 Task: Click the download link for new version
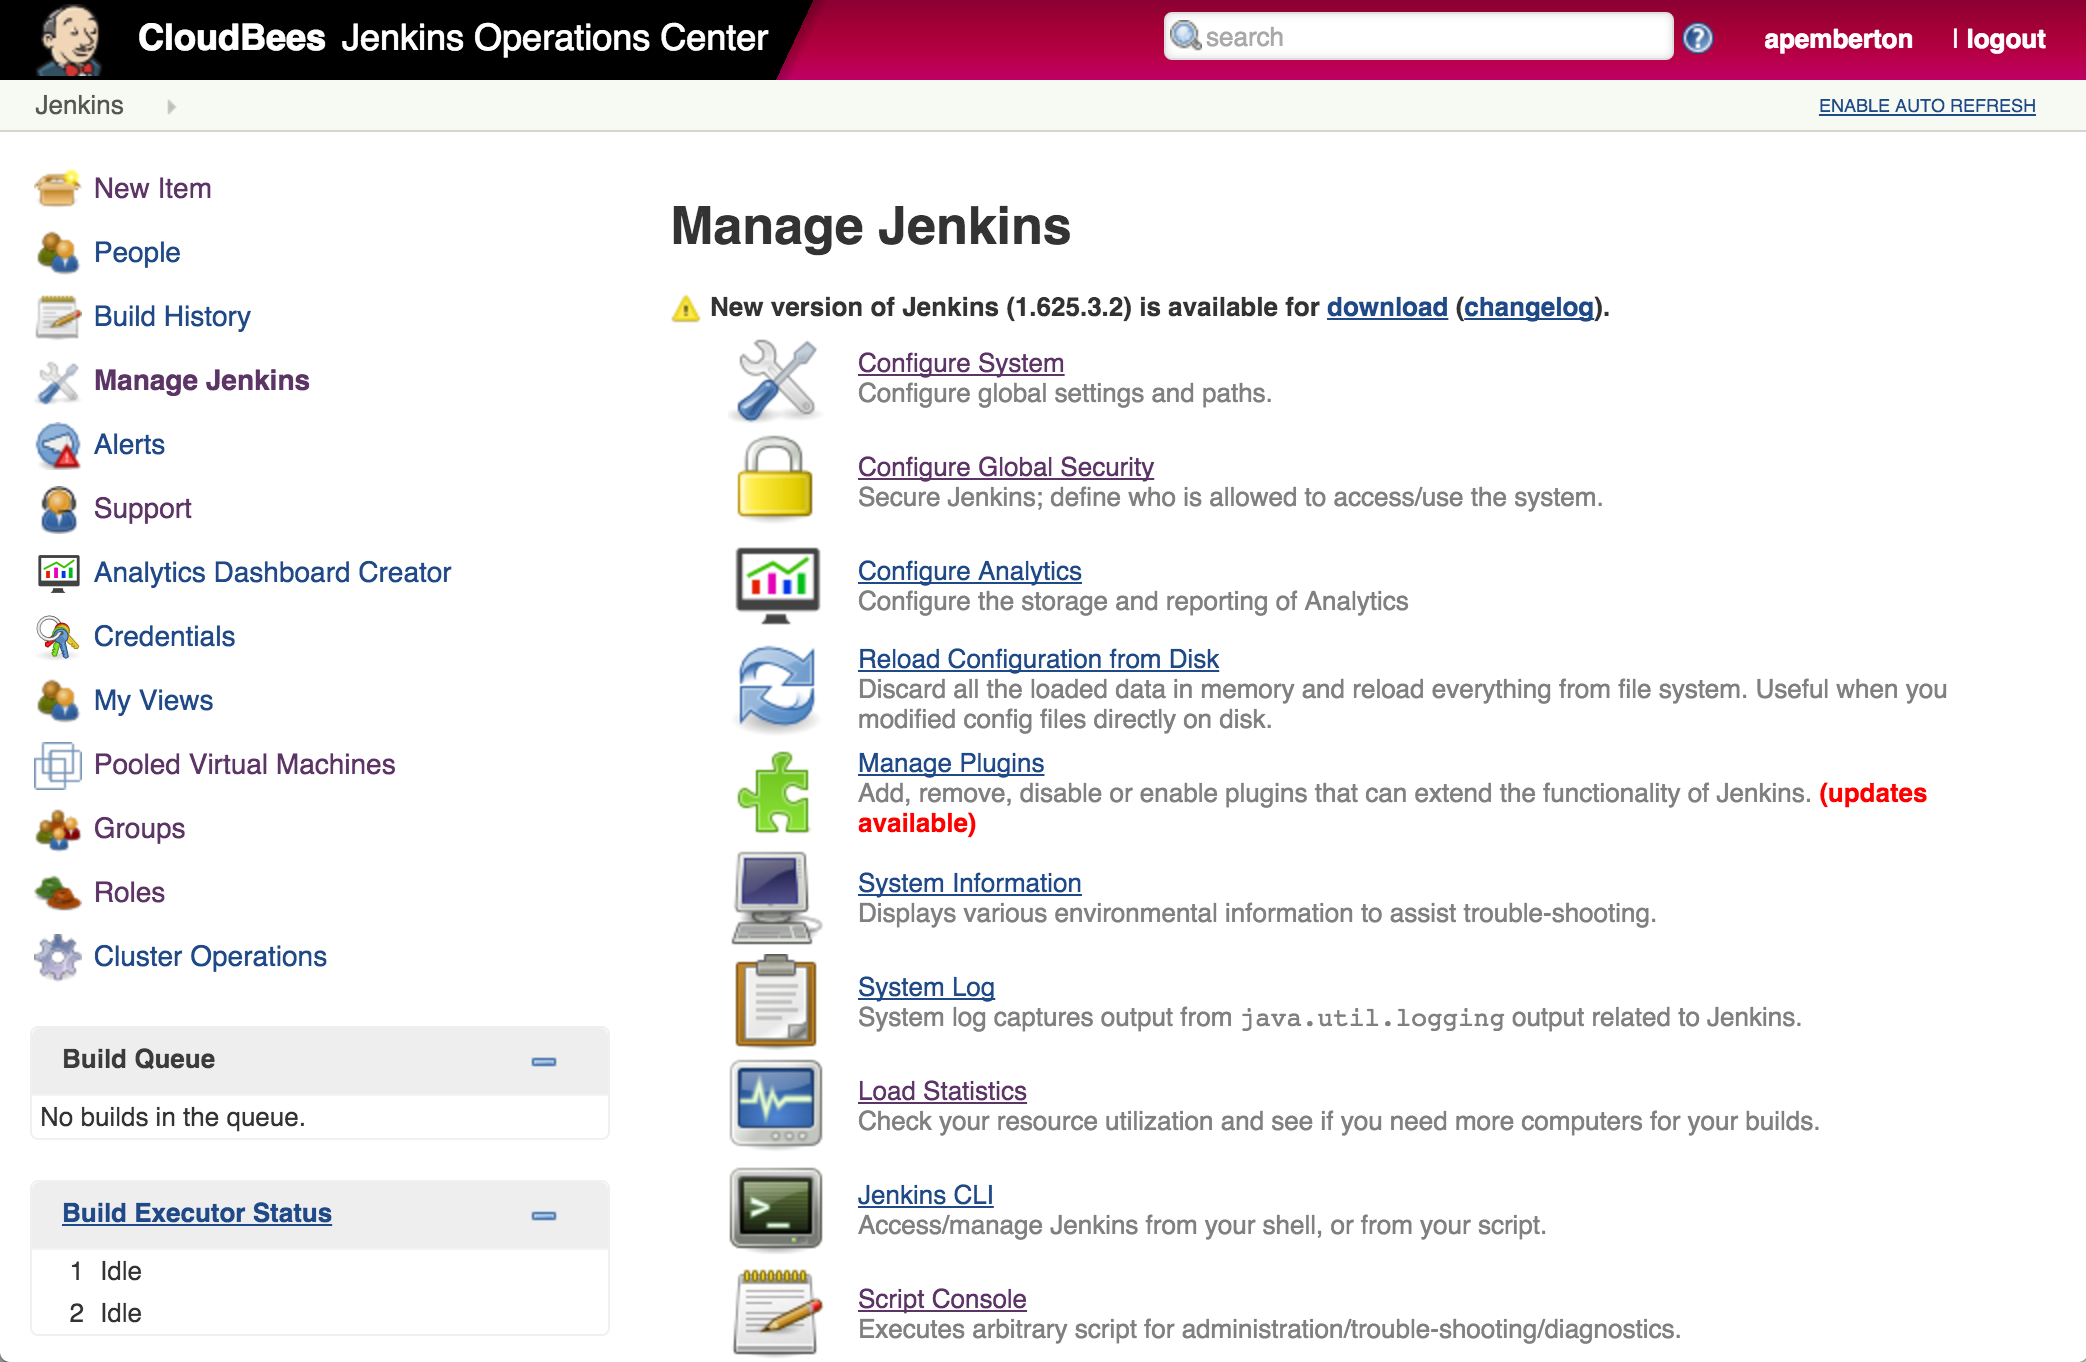pyautogui.click(x=1386, y=307)
